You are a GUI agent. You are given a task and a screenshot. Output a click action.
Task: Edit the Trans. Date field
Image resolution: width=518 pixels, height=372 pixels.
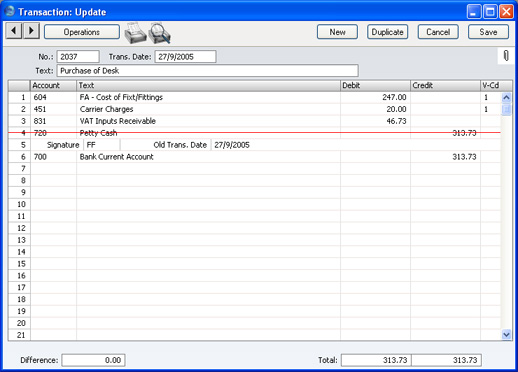click(185, 57)
